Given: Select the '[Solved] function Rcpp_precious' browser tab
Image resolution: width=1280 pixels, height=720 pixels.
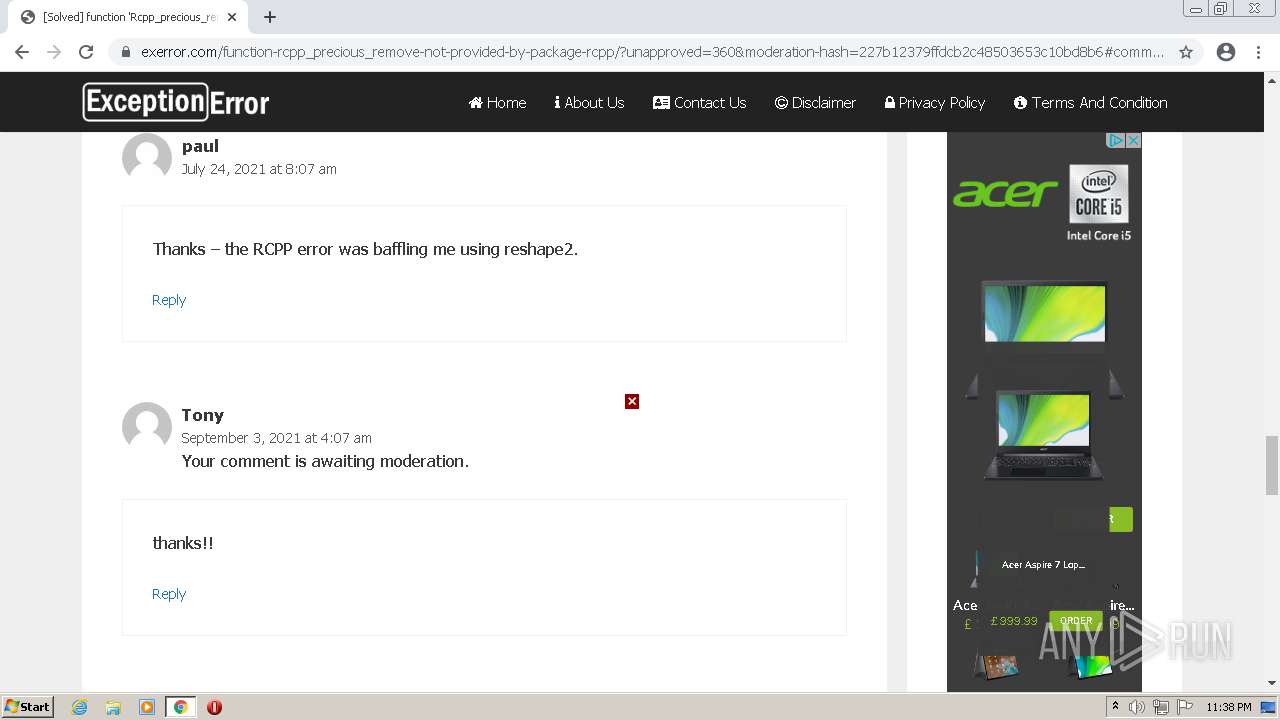Looking at the screenshot, I should click(x=128, y=17).
